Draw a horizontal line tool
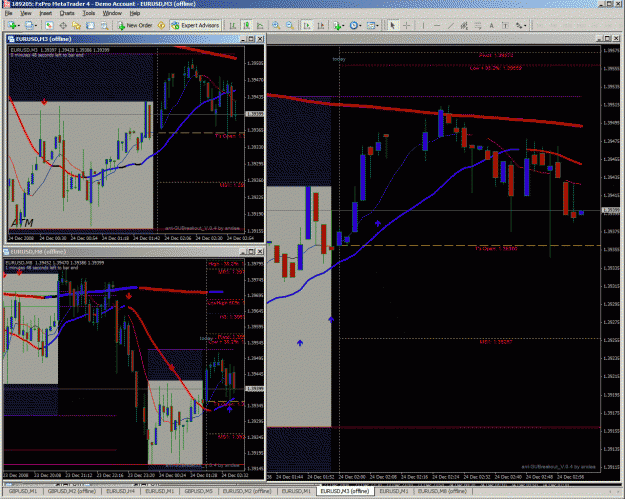Image resolution: width=625 pixels, height=499 pixels. point(437,26)
